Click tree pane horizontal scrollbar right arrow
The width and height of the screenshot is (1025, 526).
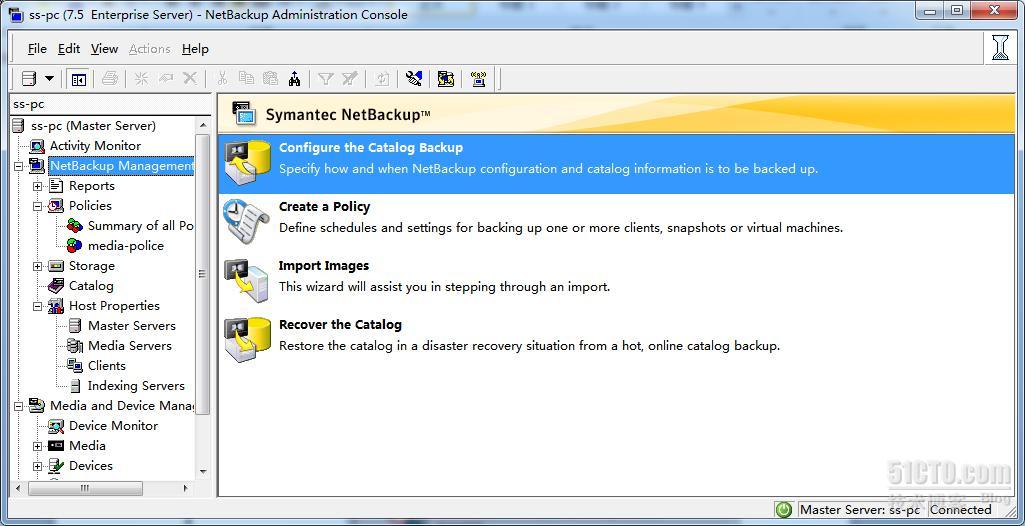coord(185,488)
